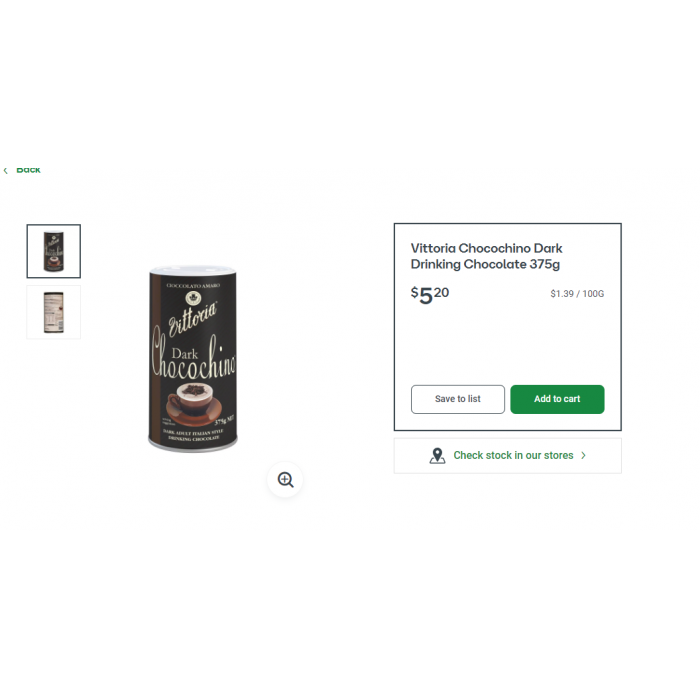Click the coffee cup illustration on the can
Screen dimensions: 700x700
tap(194, 404)
